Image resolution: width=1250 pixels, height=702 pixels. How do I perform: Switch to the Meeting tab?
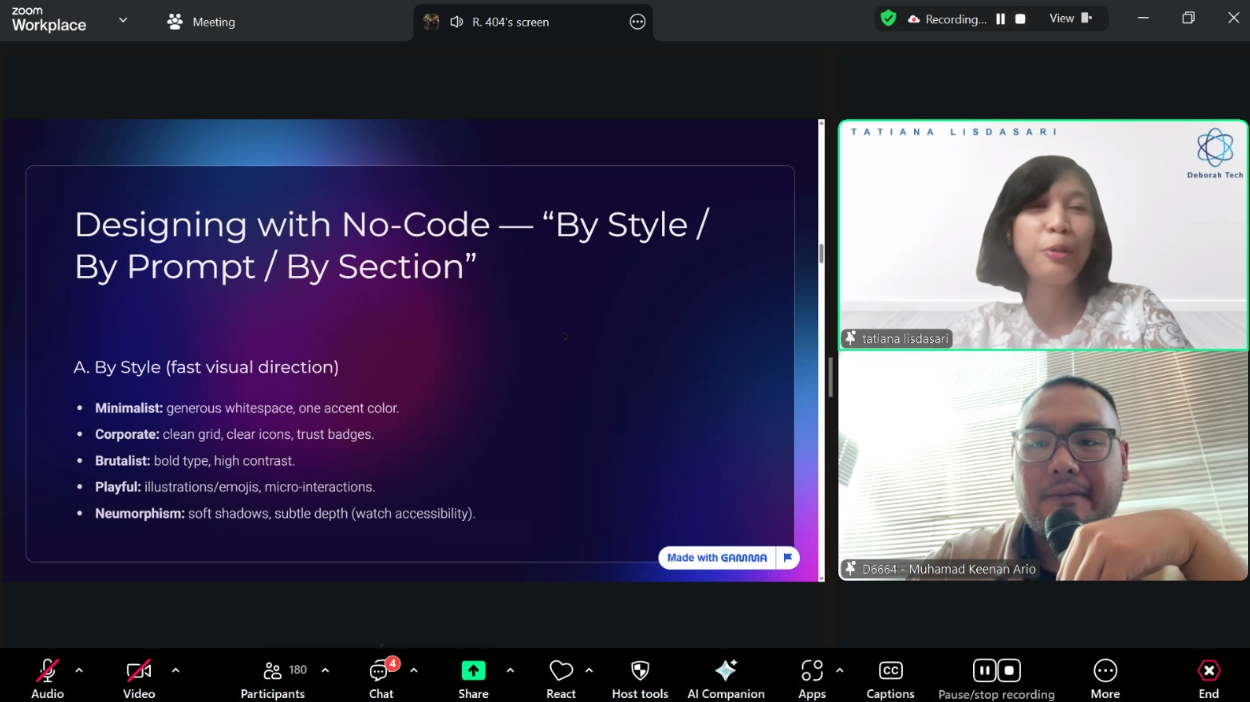201,22
